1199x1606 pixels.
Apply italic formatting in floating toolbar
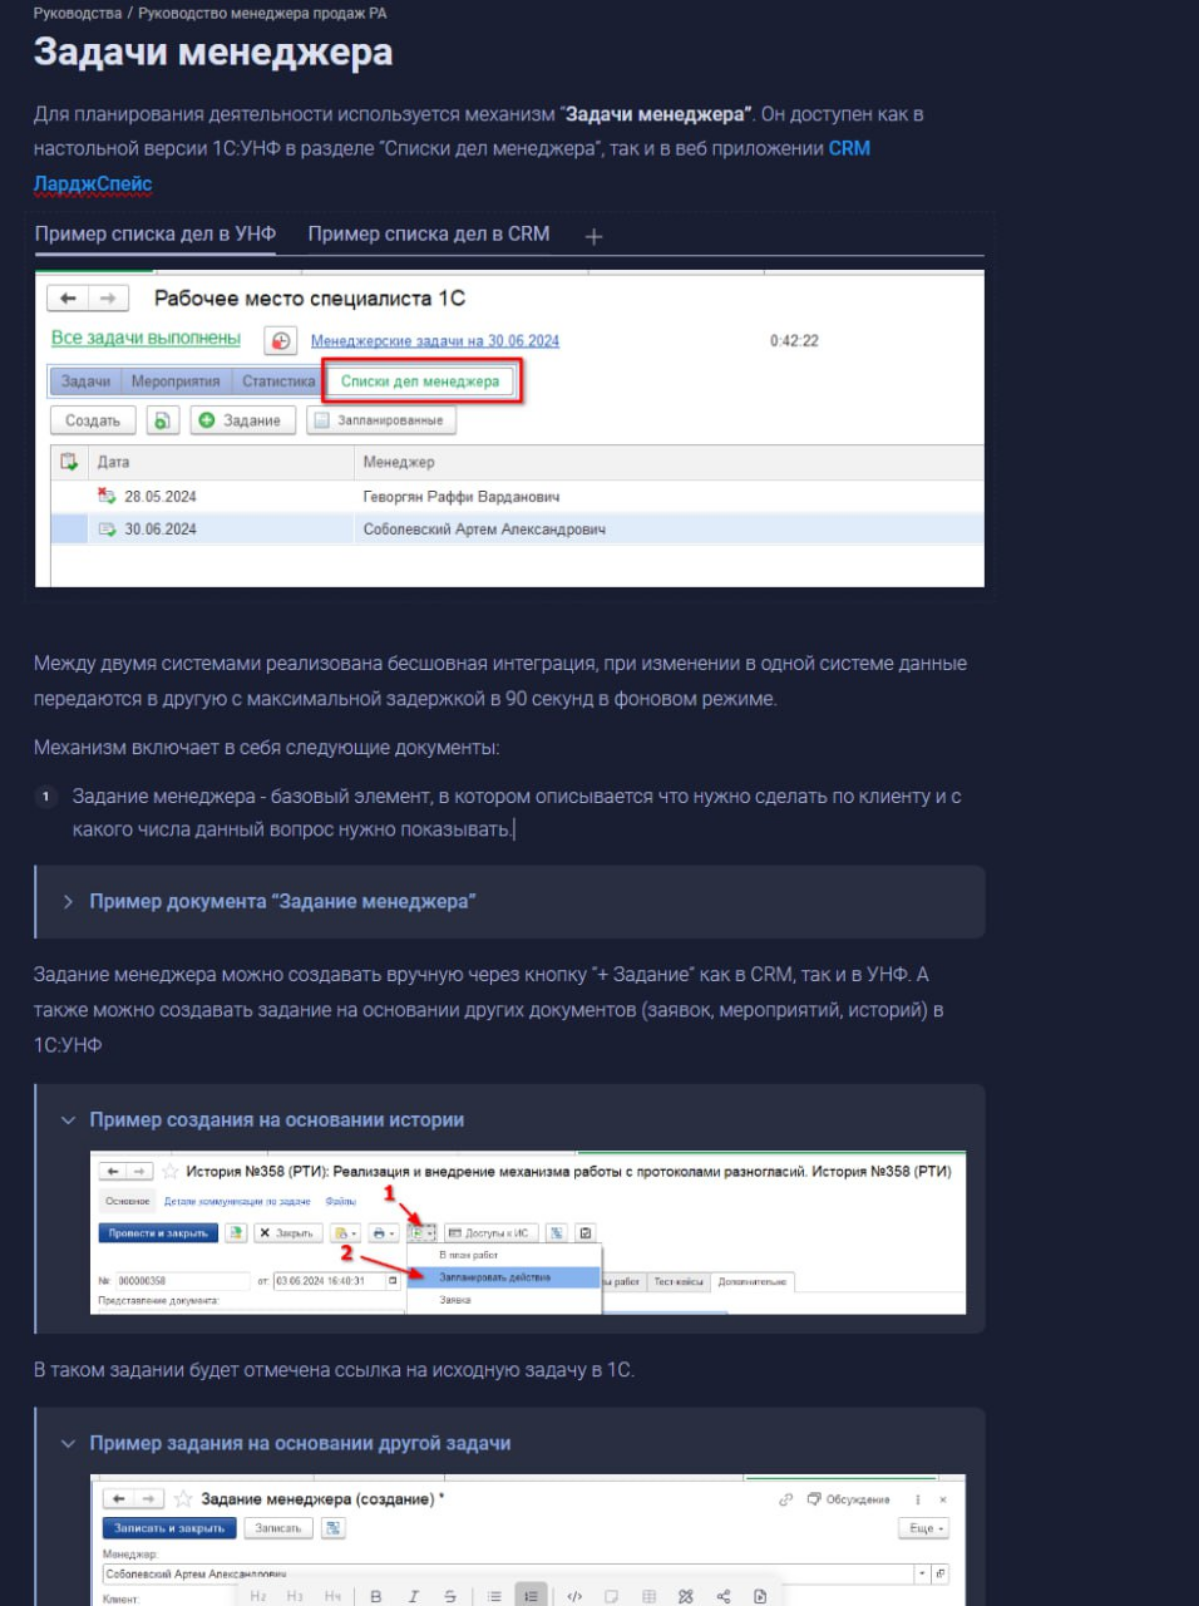(413, 1596)
